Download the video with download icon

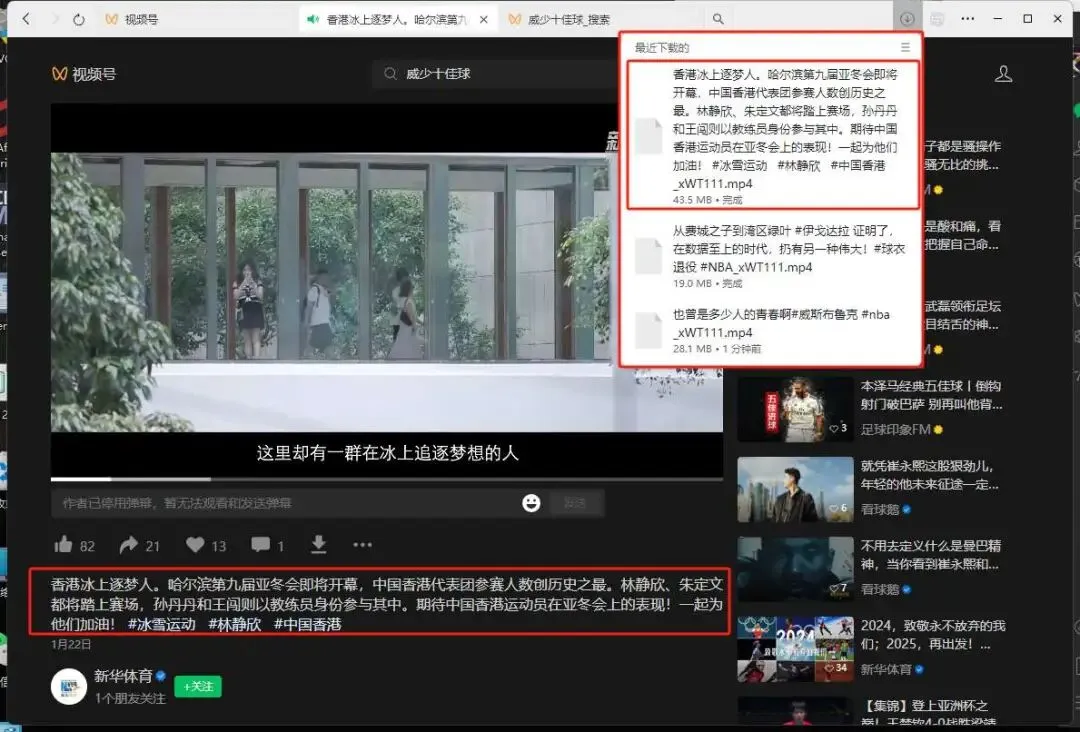coord(318,545)
